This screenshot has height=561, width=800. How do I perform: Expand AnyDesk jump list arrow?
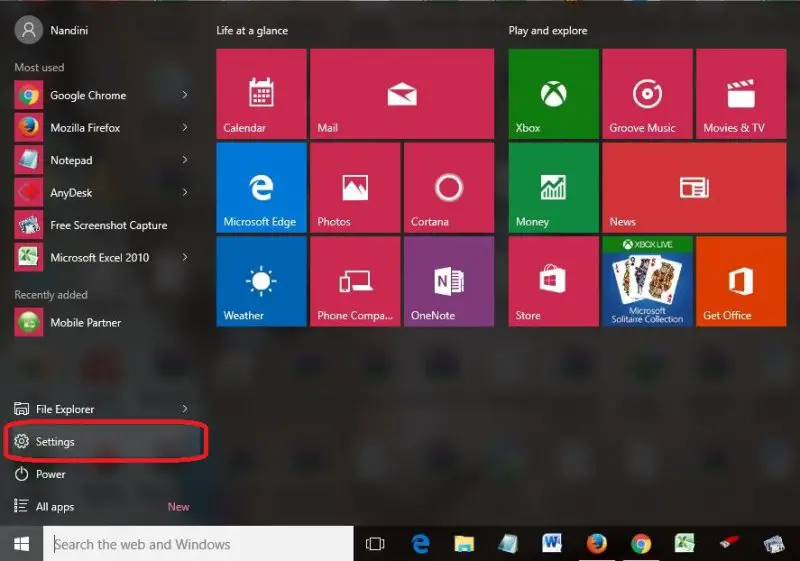pyautogui.click(x=185, y=193)
